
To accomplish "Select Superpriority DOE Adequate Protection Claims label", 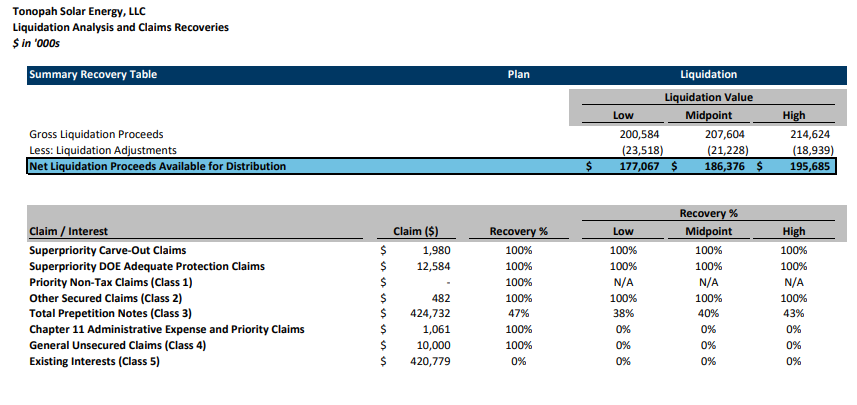I will tap(147, 266).
